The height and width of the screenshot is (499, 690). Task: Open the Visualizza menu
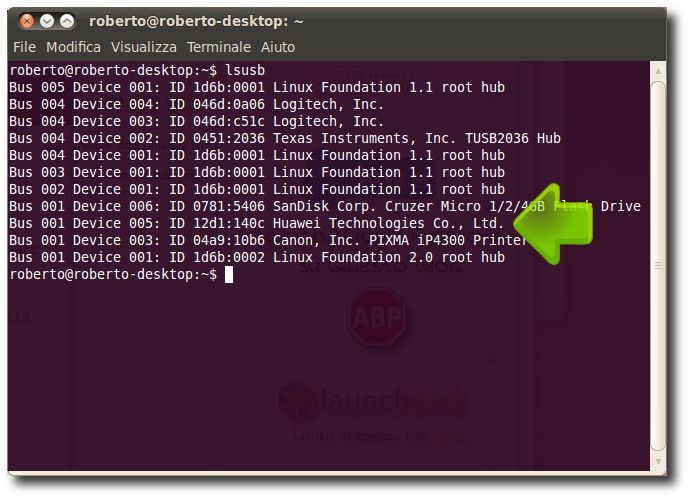[144, 47]
